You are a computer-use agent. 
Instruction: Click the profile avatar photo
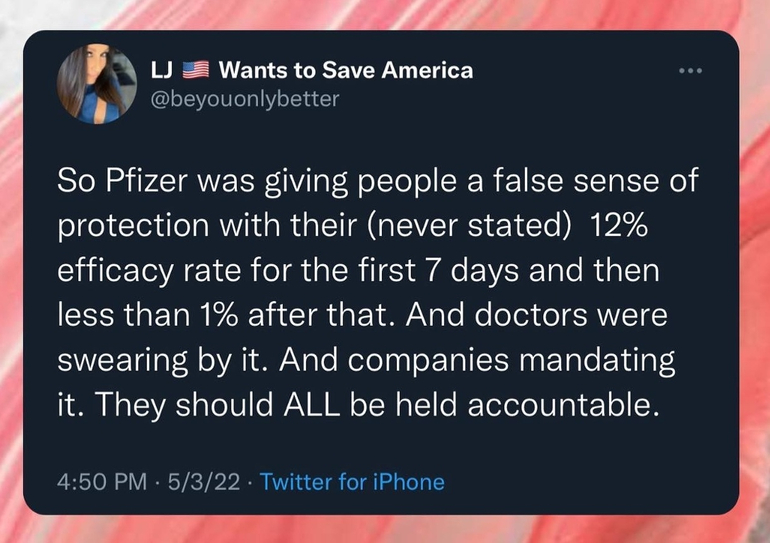coord(97,84)
